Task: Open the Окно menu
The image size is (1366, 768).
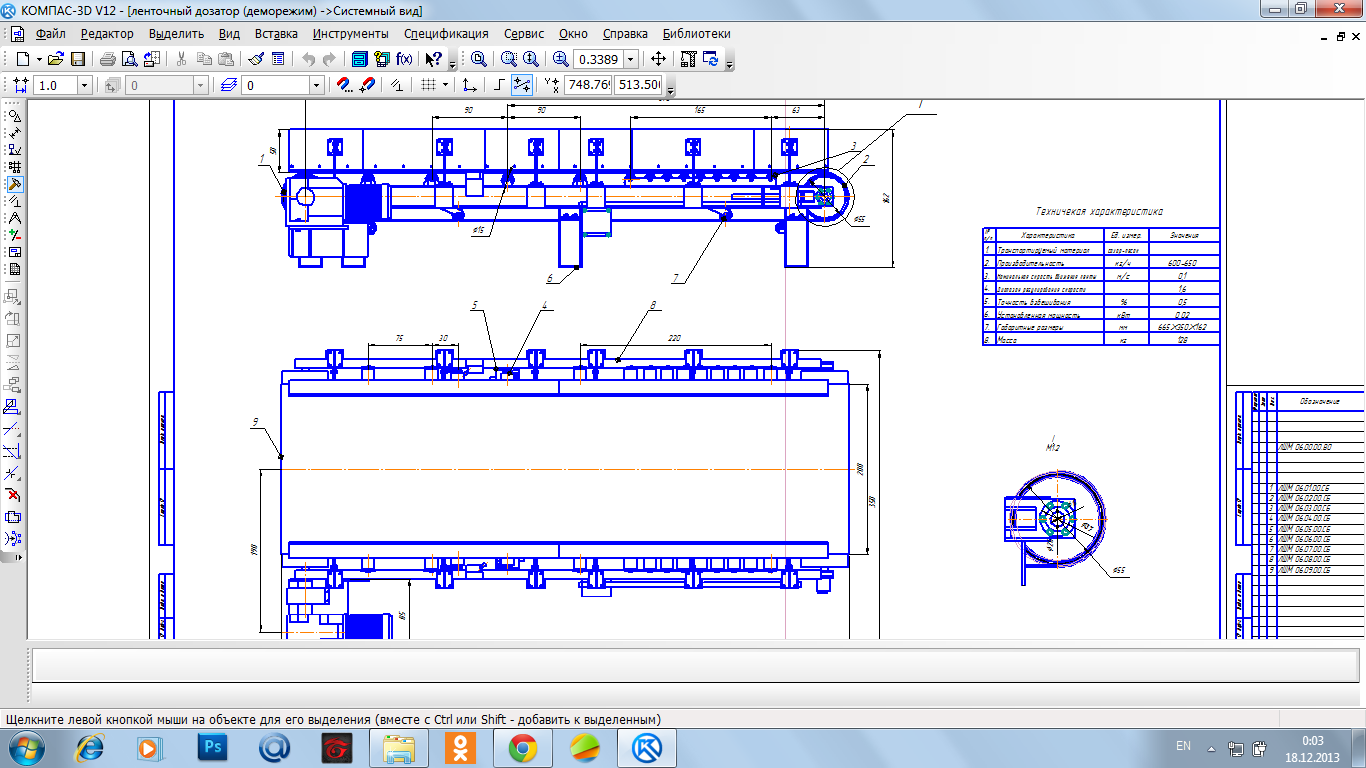Action: click(573, 33)
